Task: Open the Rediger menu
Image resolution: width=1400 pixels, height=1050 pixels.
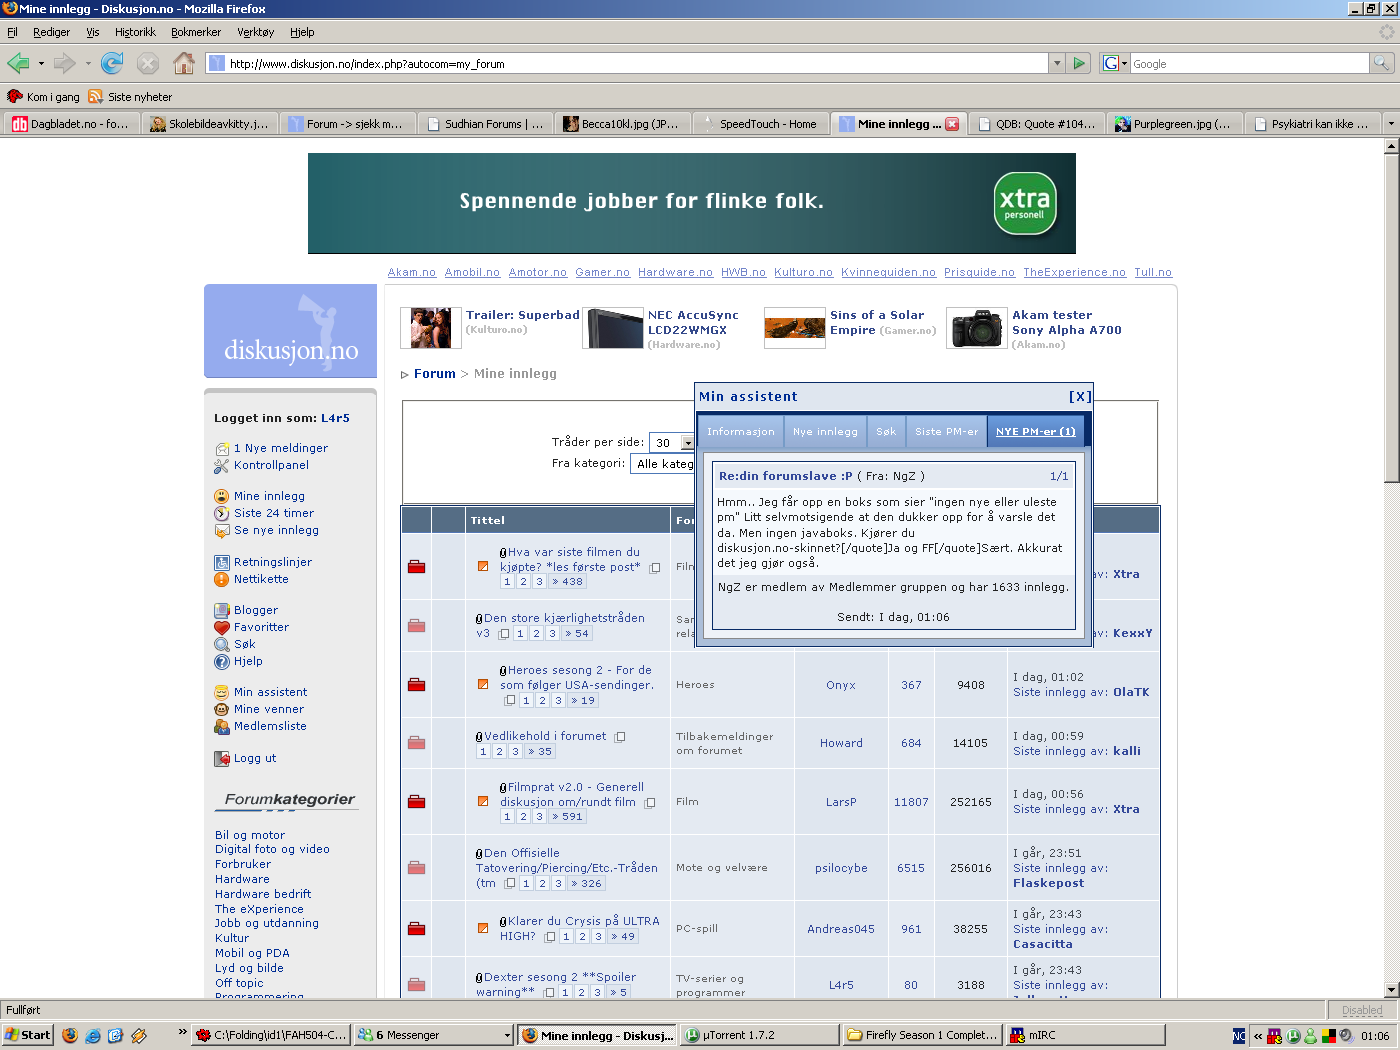Action: coord(51,32)
